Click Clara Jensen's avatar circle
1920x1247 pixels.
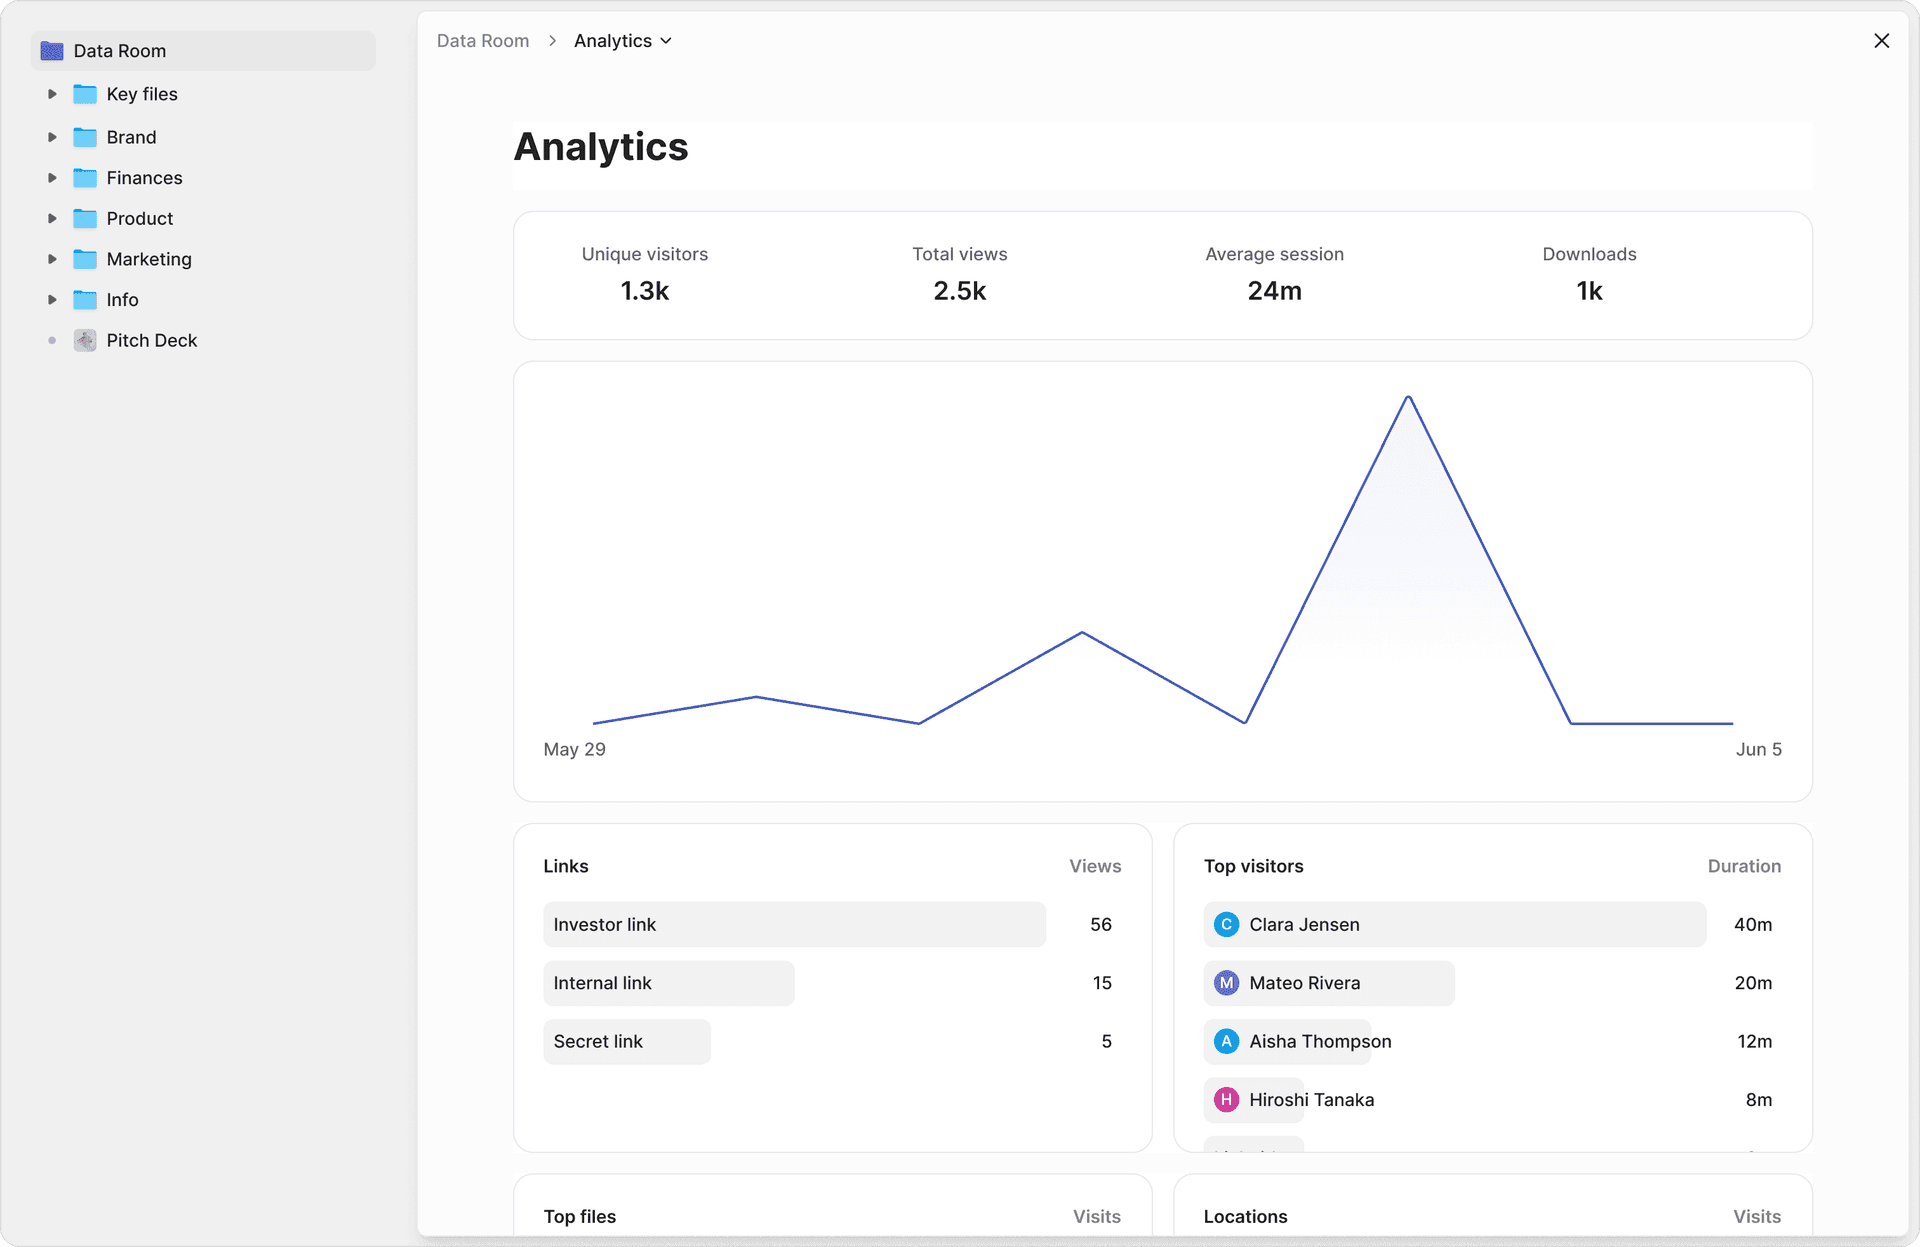[1225, 924]
